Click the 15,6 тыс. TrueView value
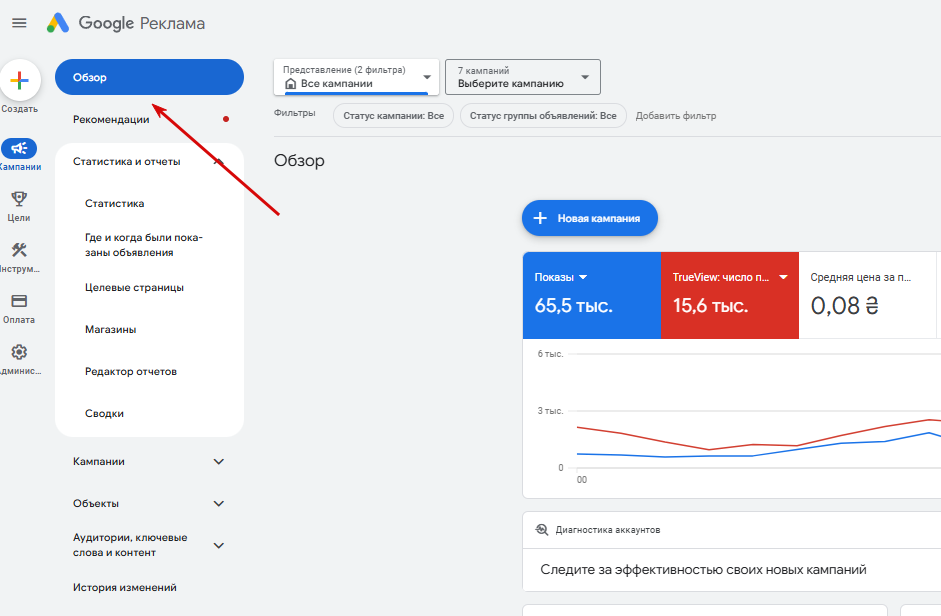 click(711, 306)
